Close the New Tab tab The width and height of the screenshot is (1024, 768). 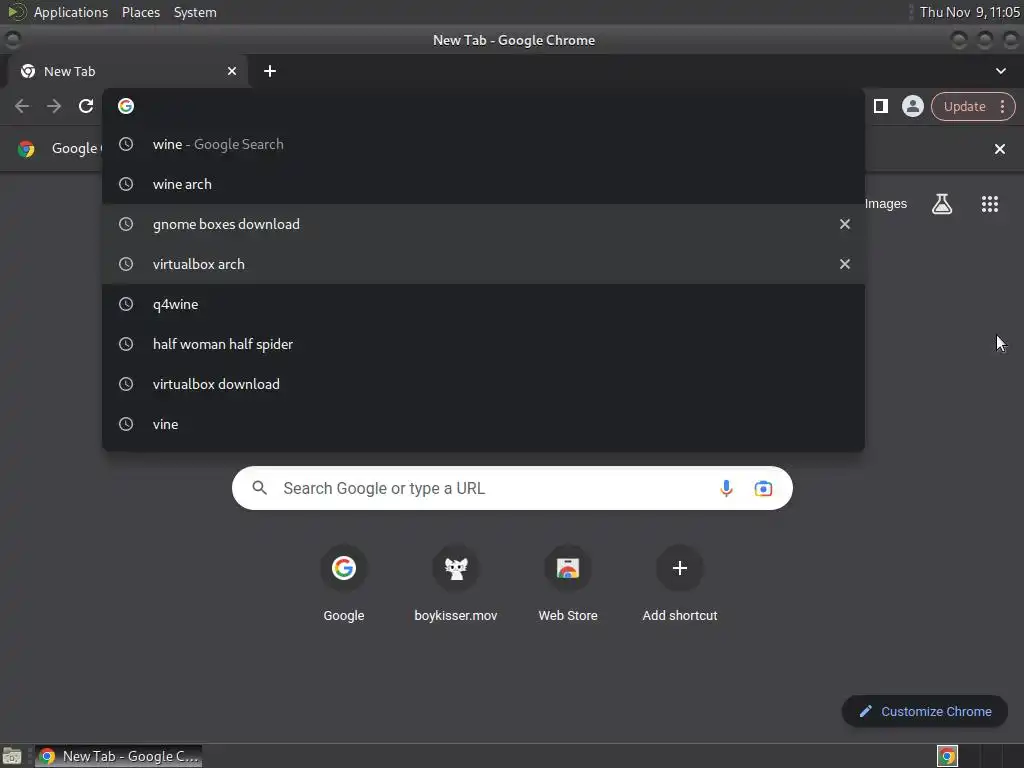(x=232, y=71)
